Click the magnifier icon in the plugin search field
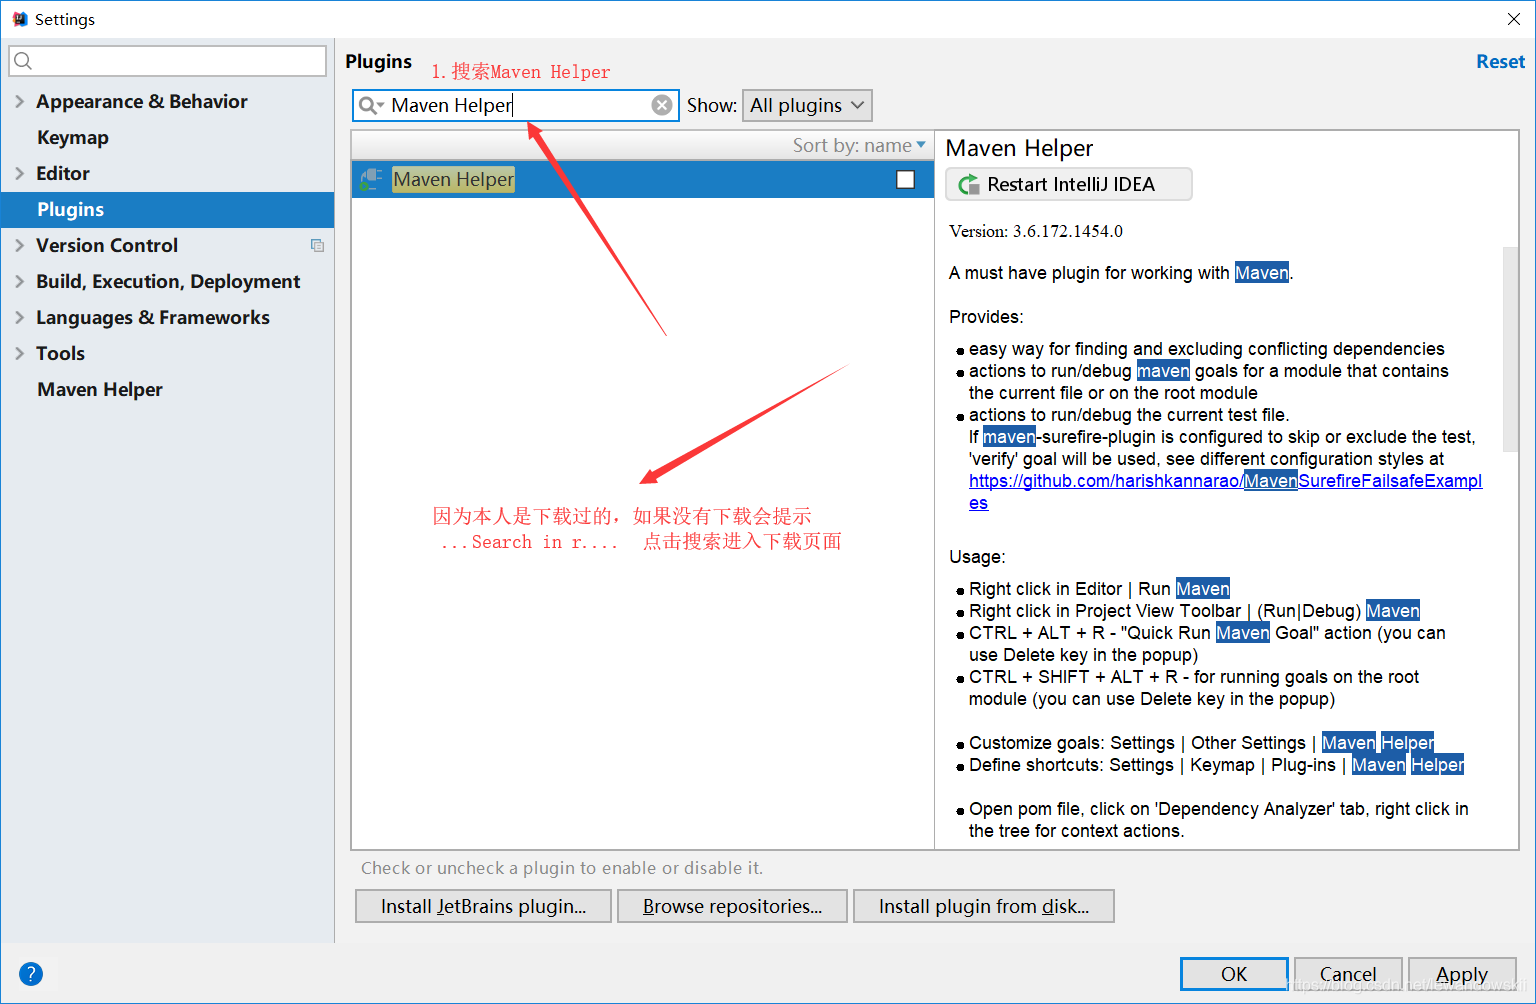 click(x=371, y=104)
